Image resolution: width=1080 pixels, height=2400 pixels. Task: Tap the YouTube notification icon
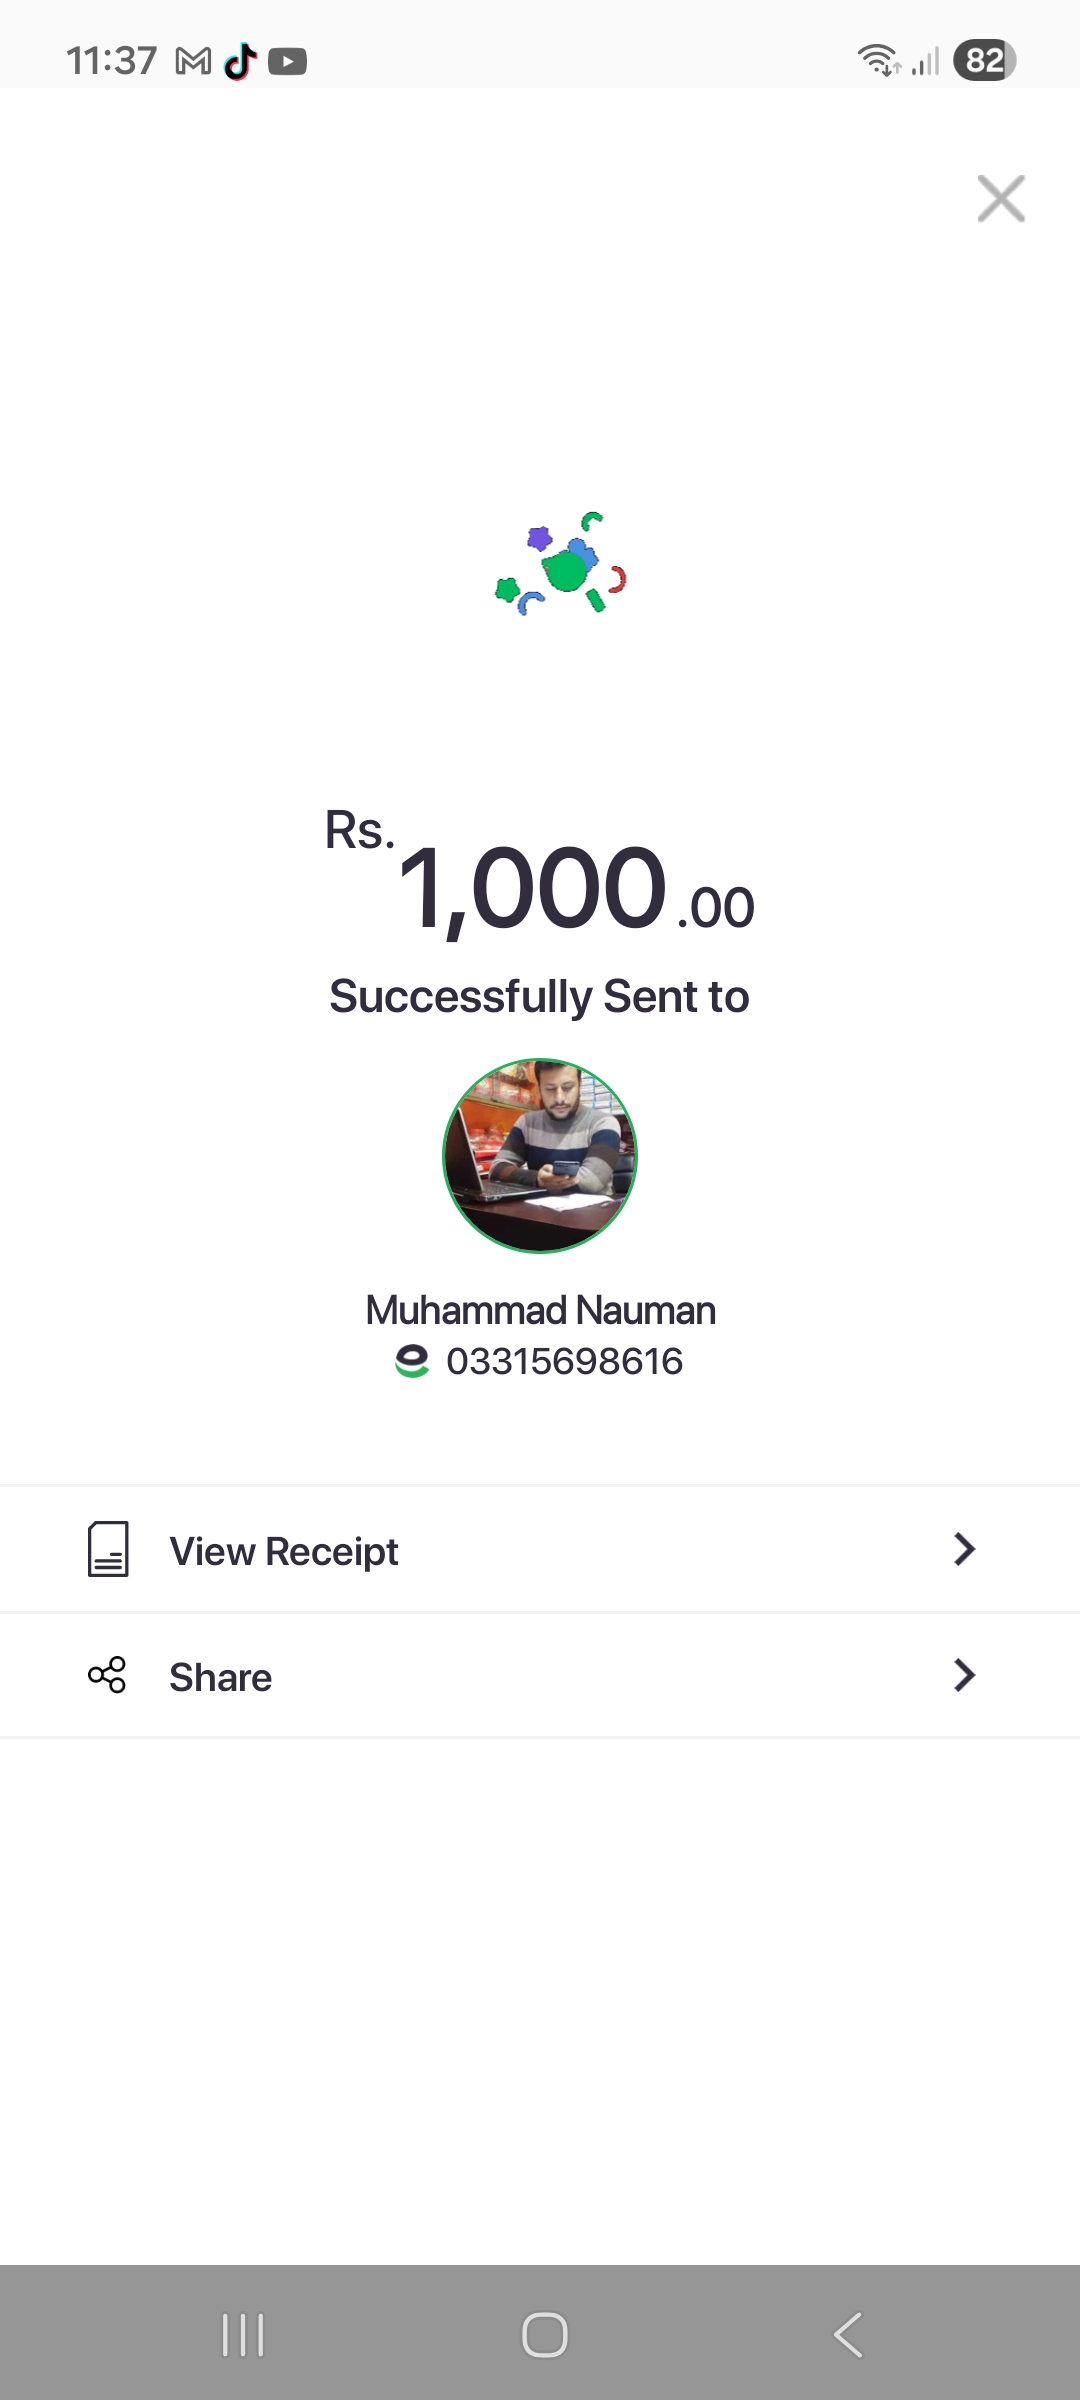coord(288,62)
